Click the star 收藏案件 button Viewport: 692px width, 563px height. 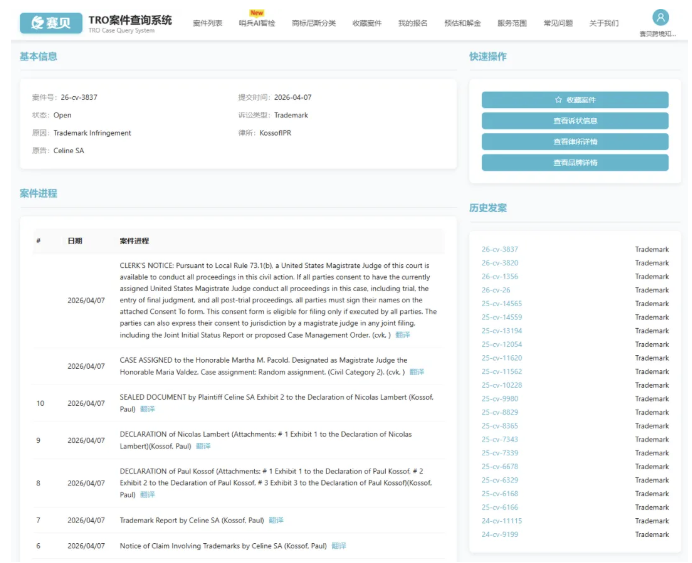point(574,100)
